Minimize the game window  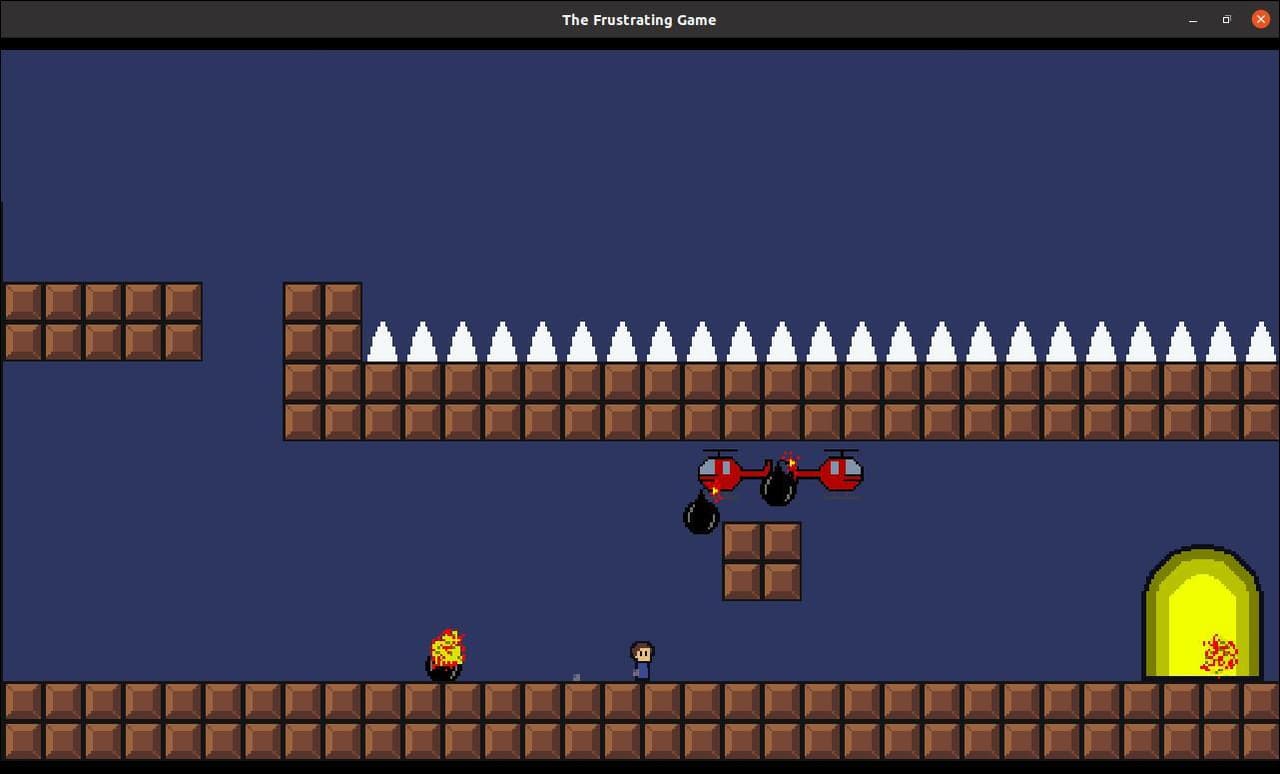[x=1193, y=20]
